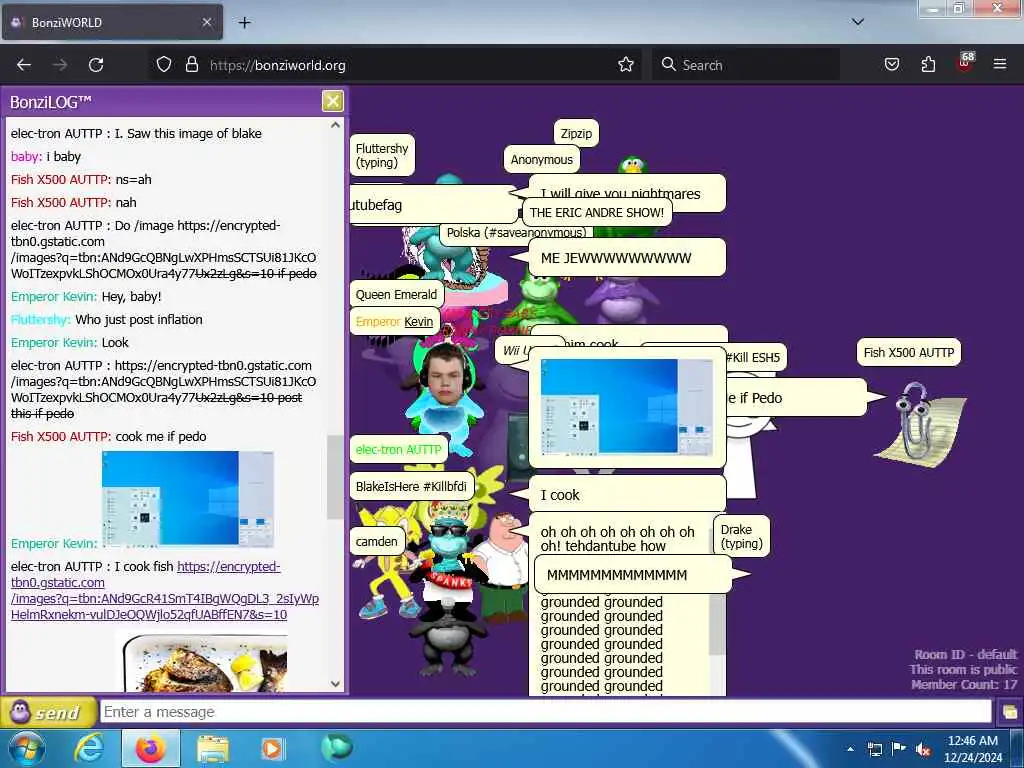Close the BonziLOG panel
This screenshot has height=768, width=1024.
(x=332, y=101)
